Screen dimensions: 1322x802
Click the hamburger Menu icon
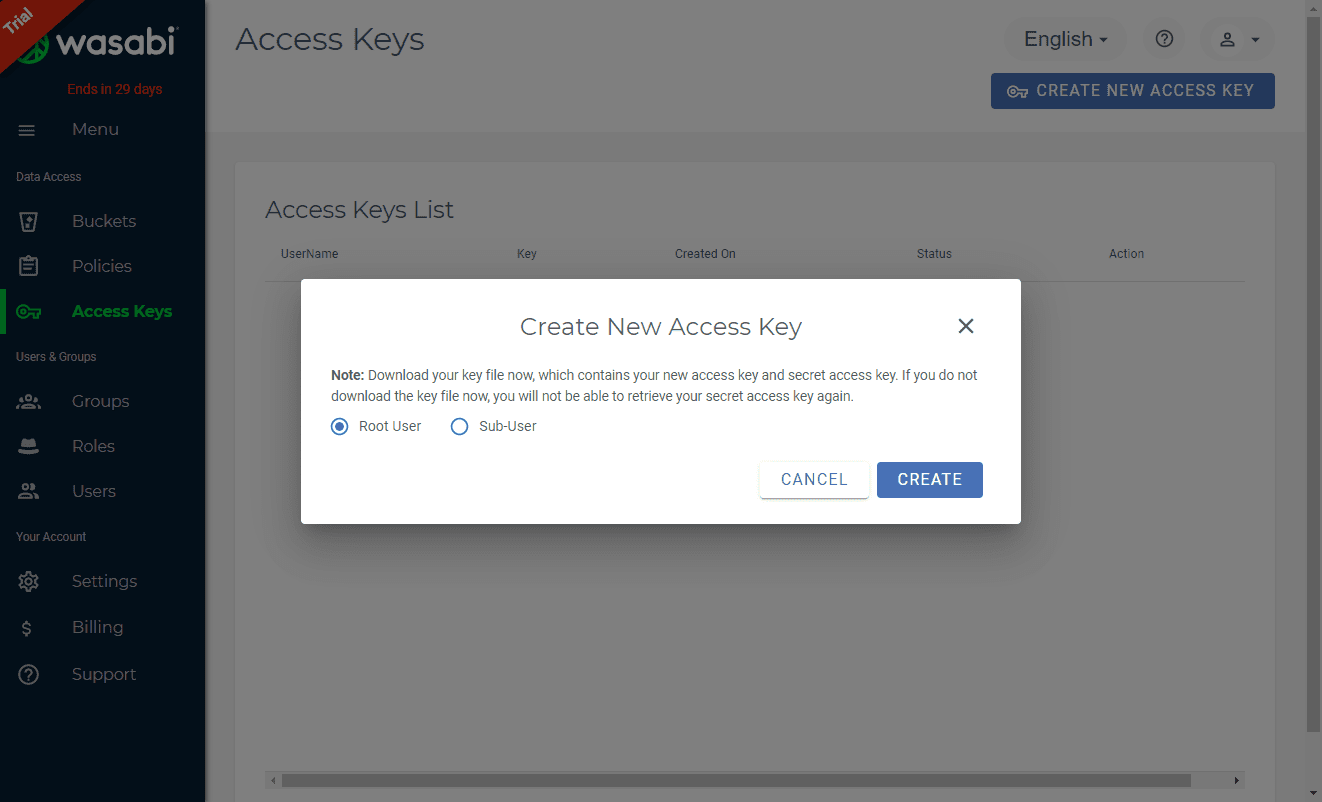(x=27, y=130)
